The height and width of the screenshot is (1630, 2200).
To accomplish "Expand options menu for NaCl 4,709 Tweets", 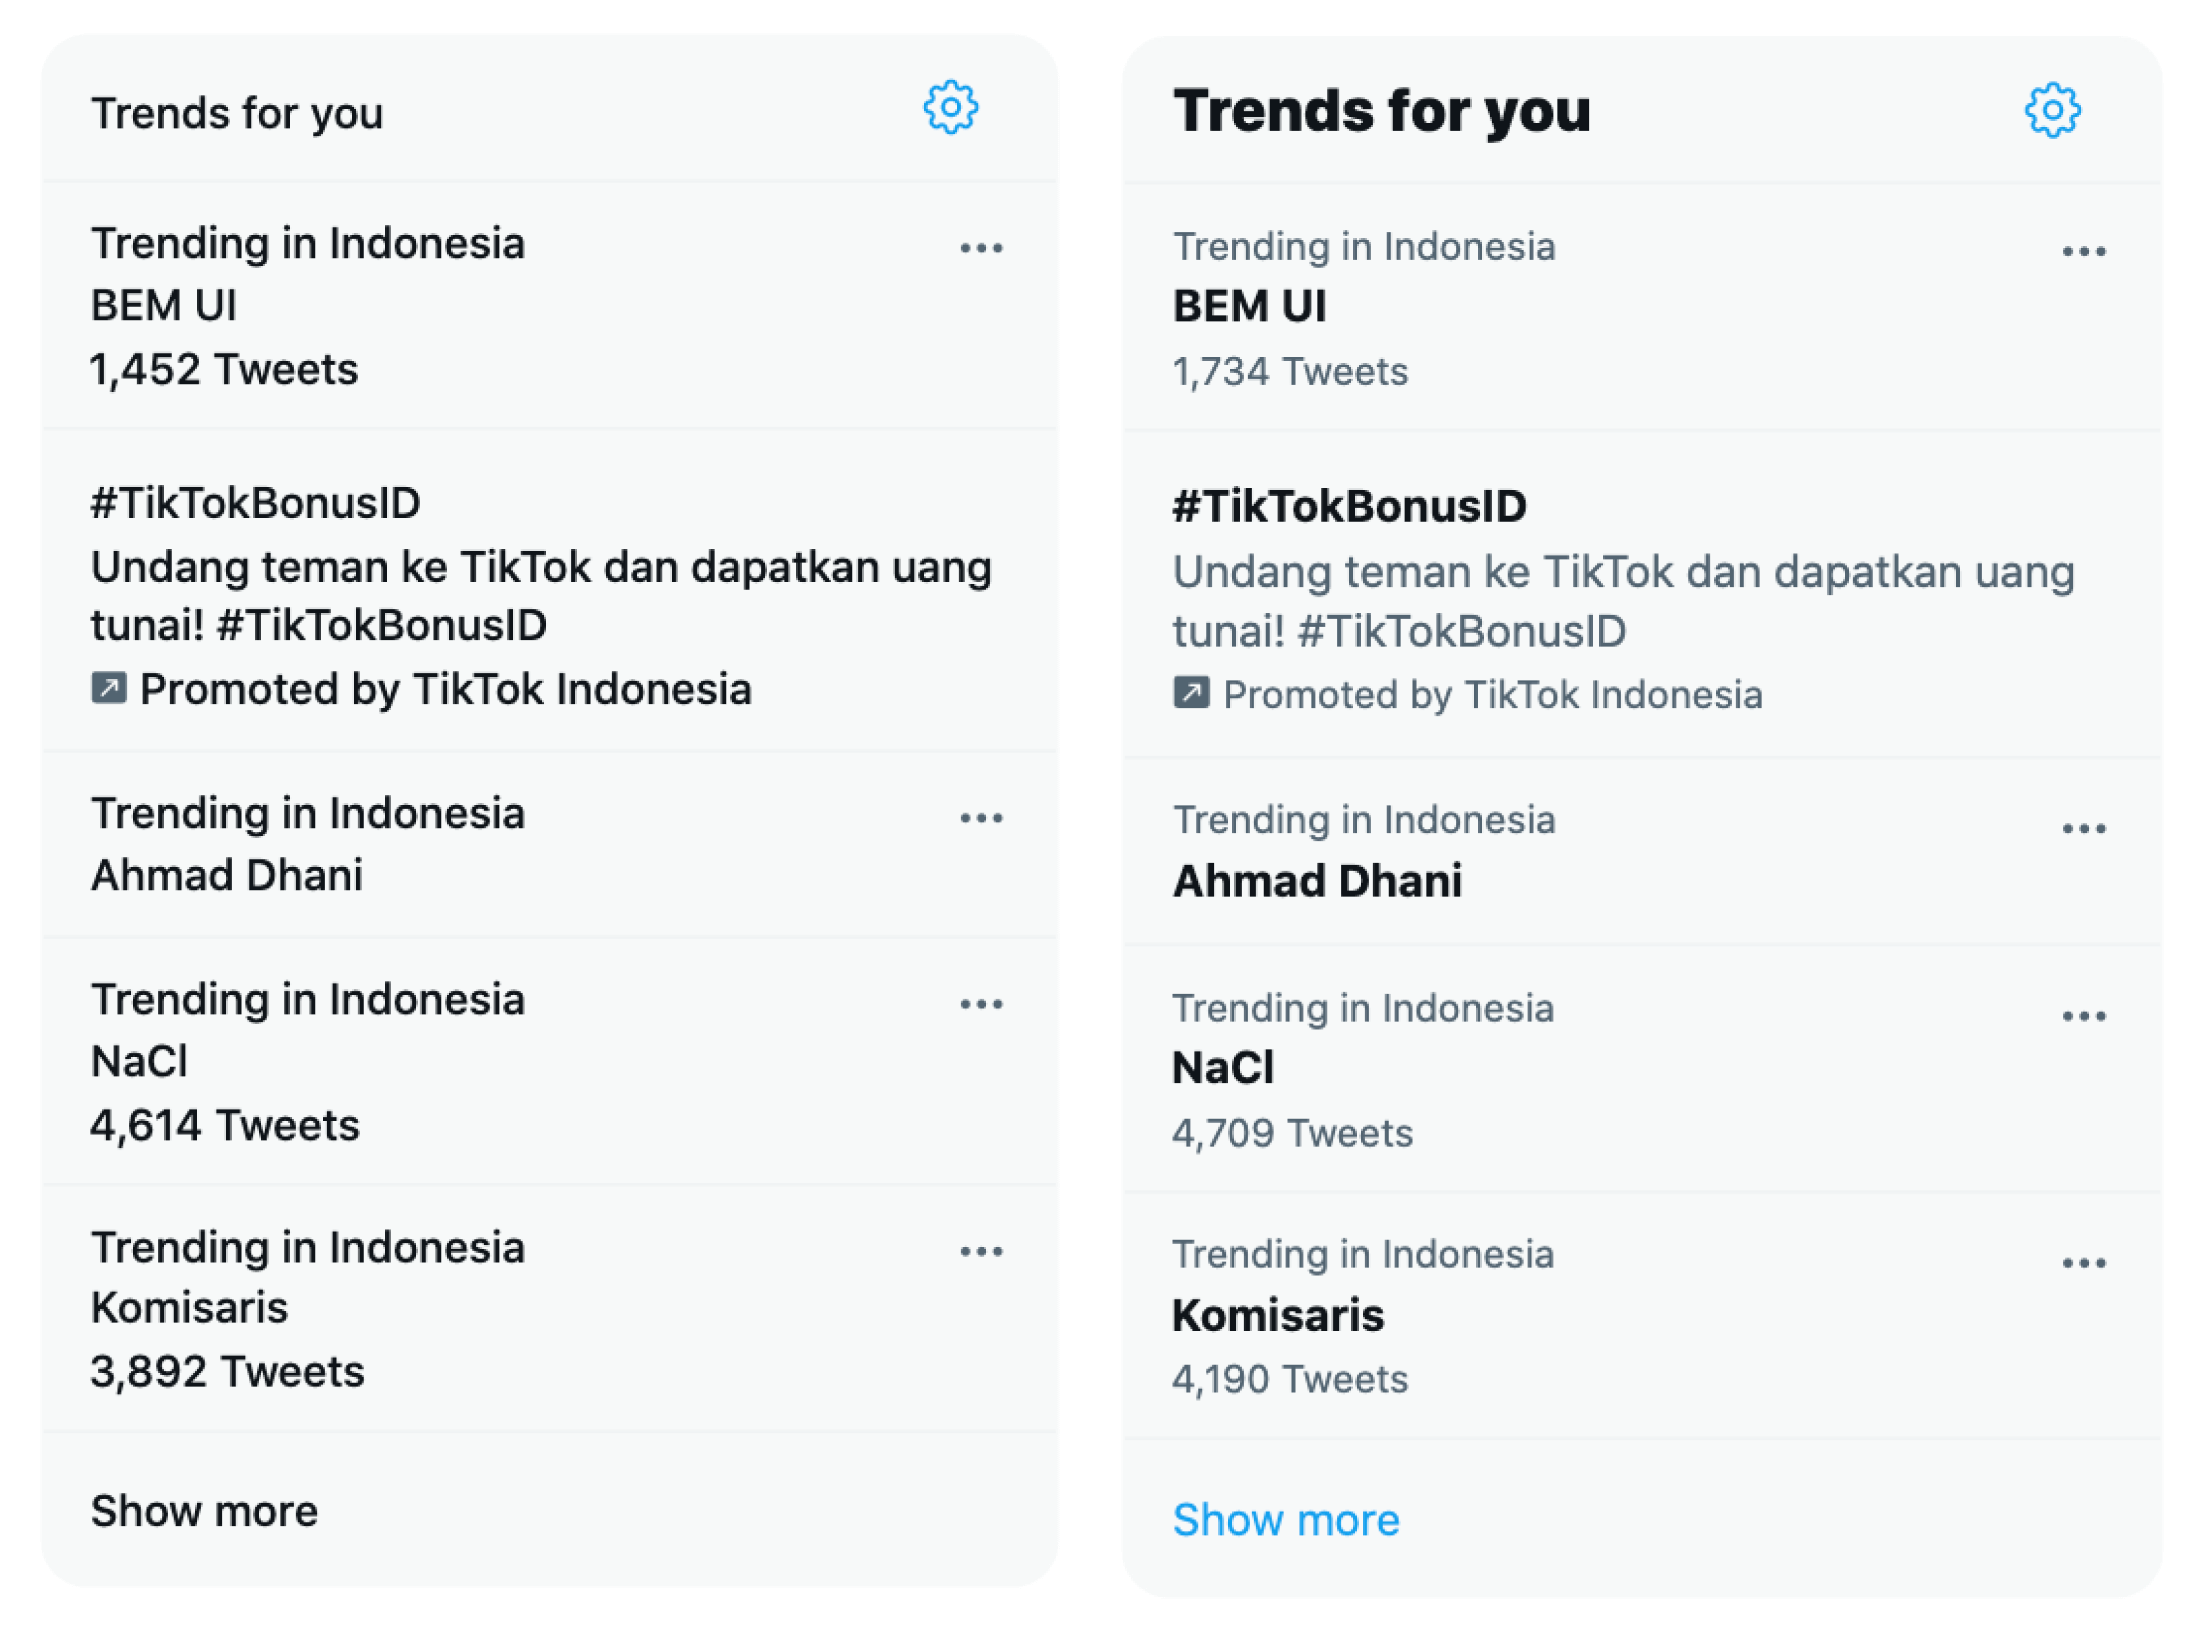I will click(2082, 1016).
